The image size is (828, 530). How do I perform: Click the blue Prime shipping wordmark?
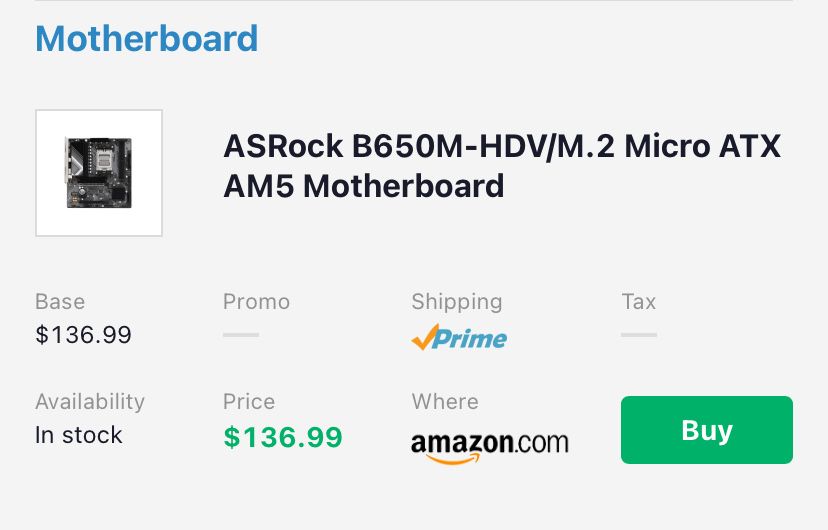470,339
